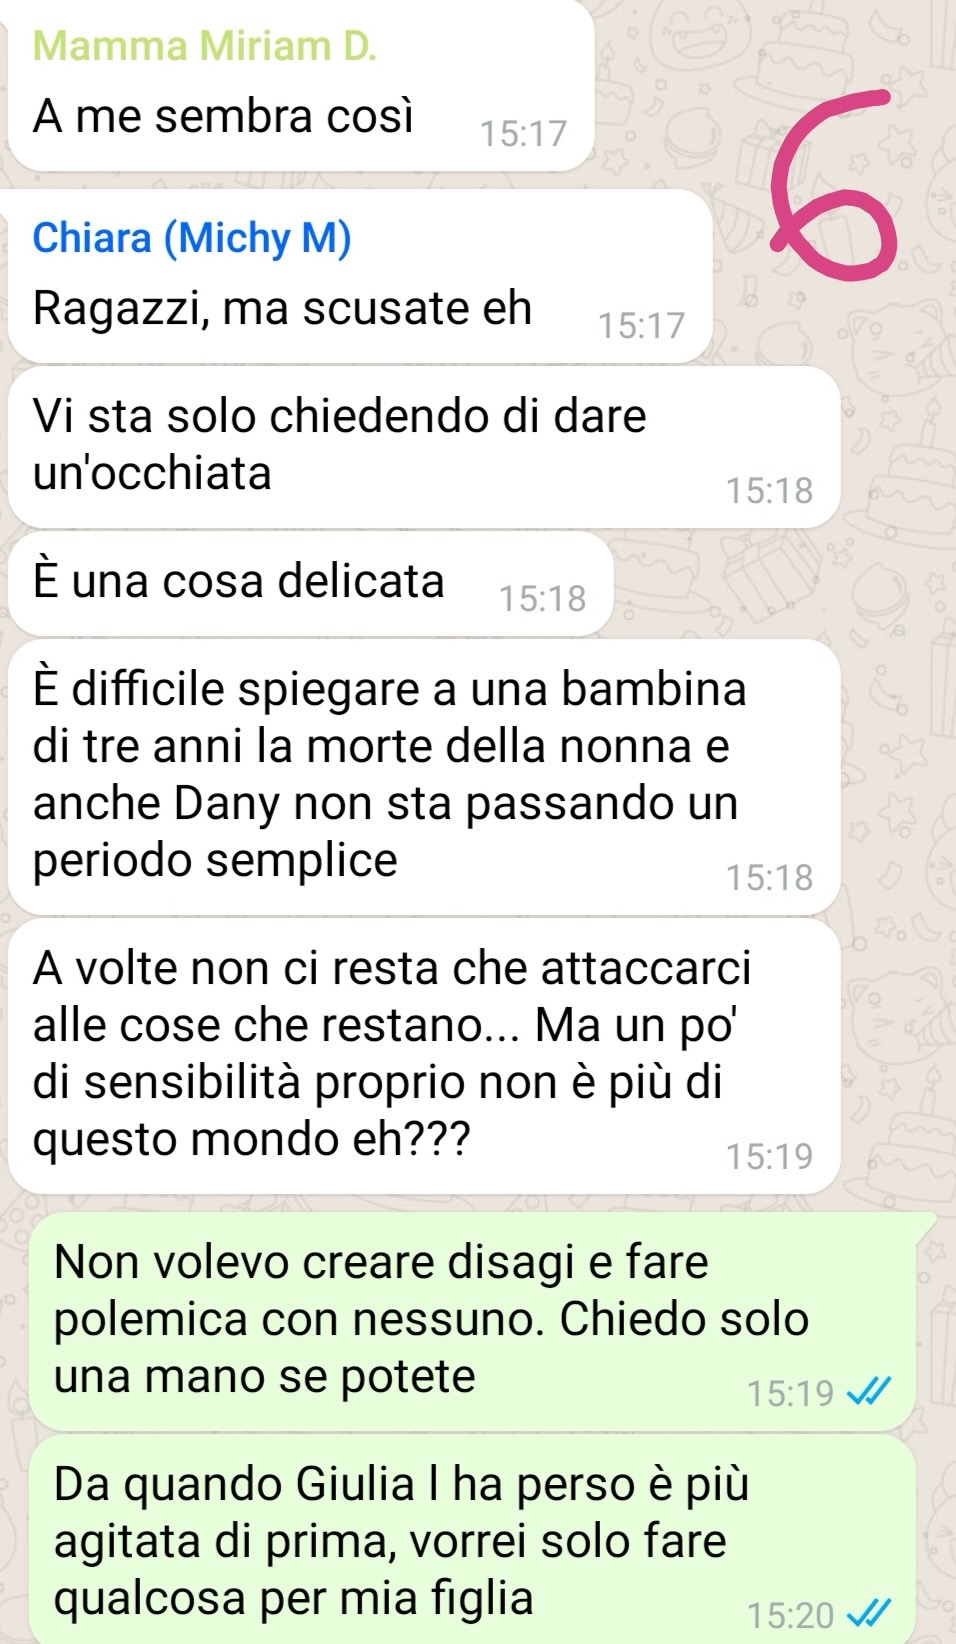Tap the 15:19 timestamp on Chiara's last message
The width and height of the screenshot is (956, 1644).
769,1156
